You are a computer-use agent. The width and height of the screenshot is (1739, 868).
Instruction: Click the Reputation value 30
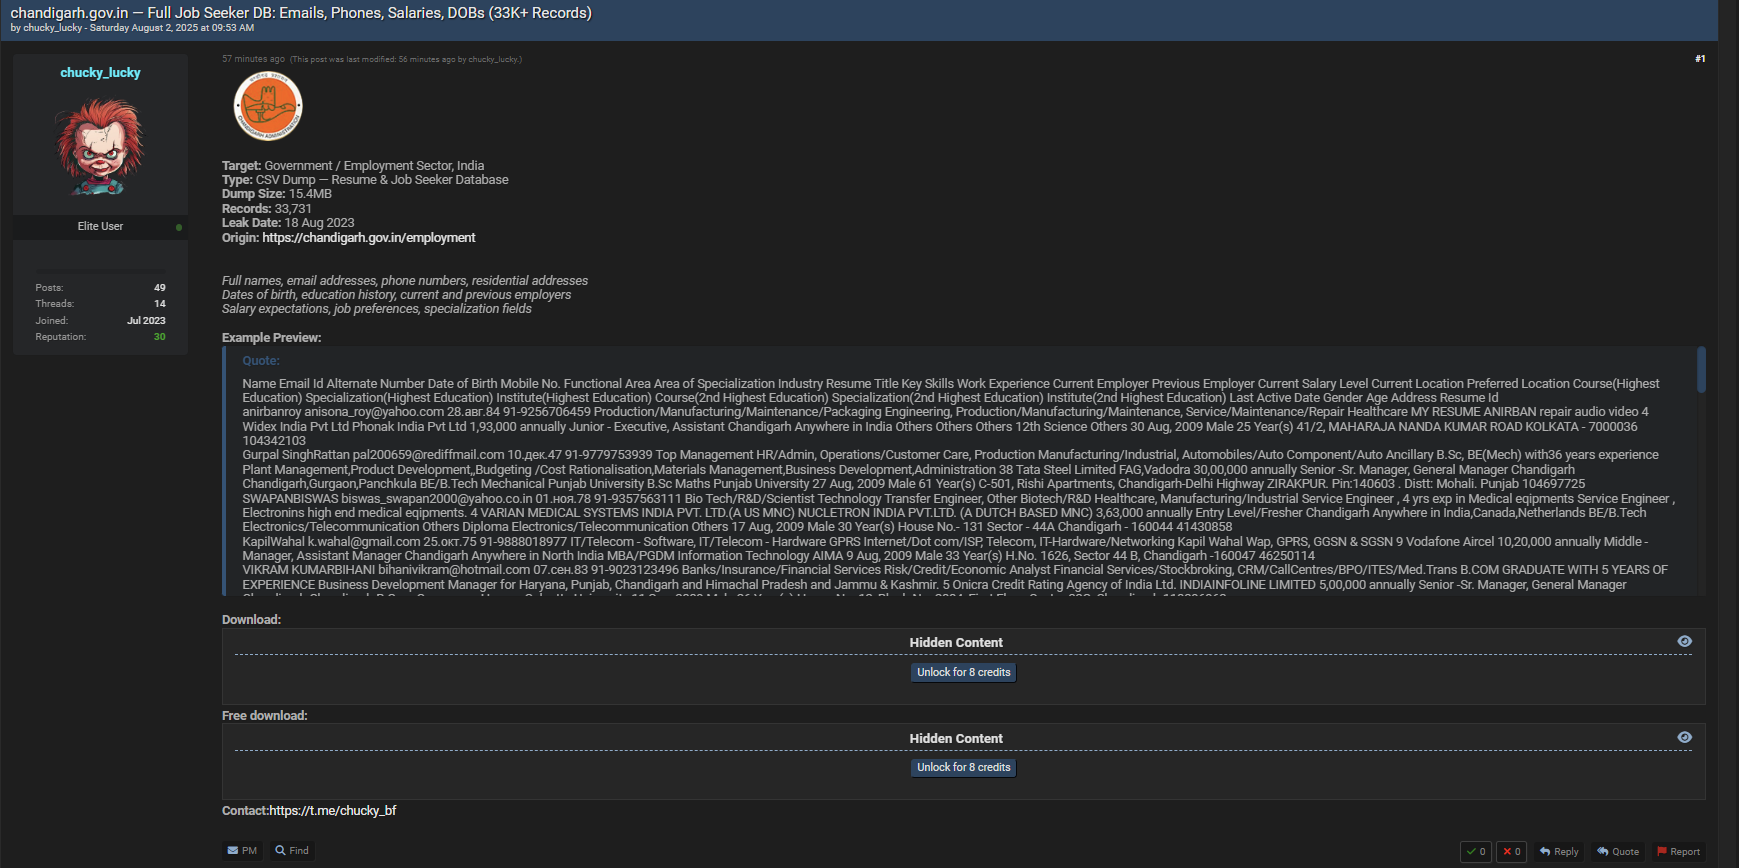[x=159, y=337]
